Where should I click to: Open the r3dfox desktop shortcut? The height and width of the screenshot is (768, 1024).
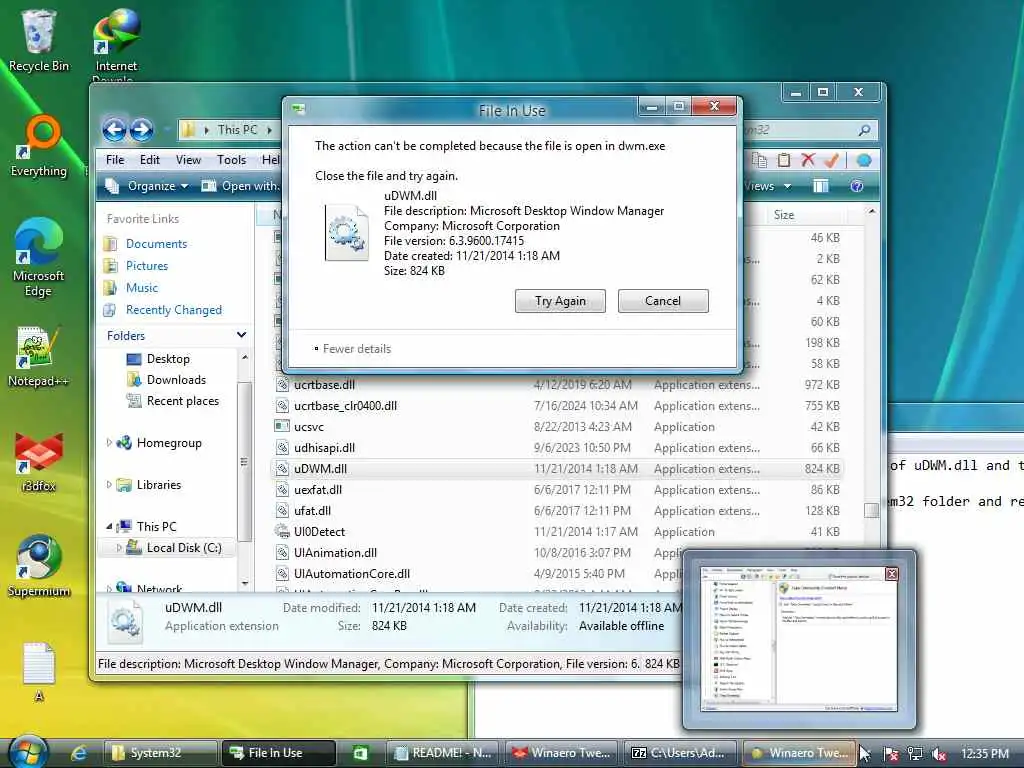pos(39,462)
